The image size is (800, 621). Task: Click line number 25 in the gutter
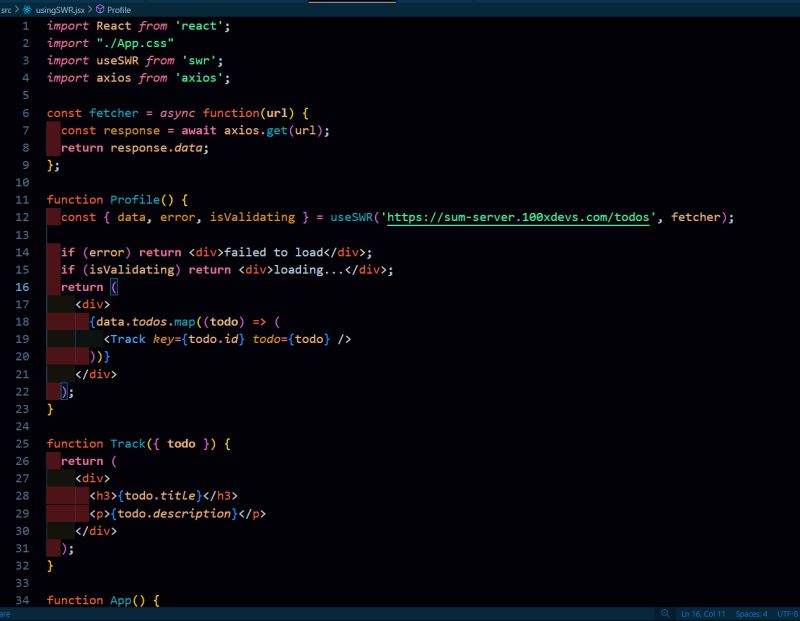[23, 443]
